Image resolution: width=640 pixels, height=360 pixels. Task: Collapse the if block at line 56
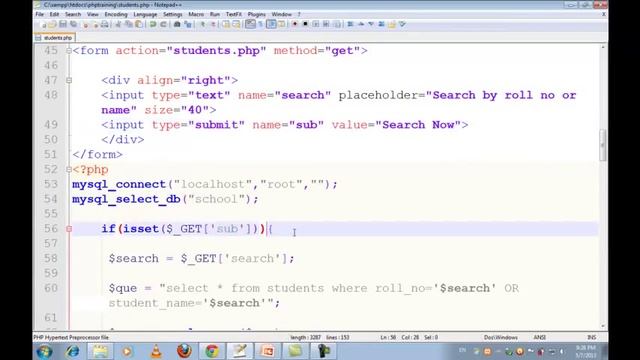(69, 229)
